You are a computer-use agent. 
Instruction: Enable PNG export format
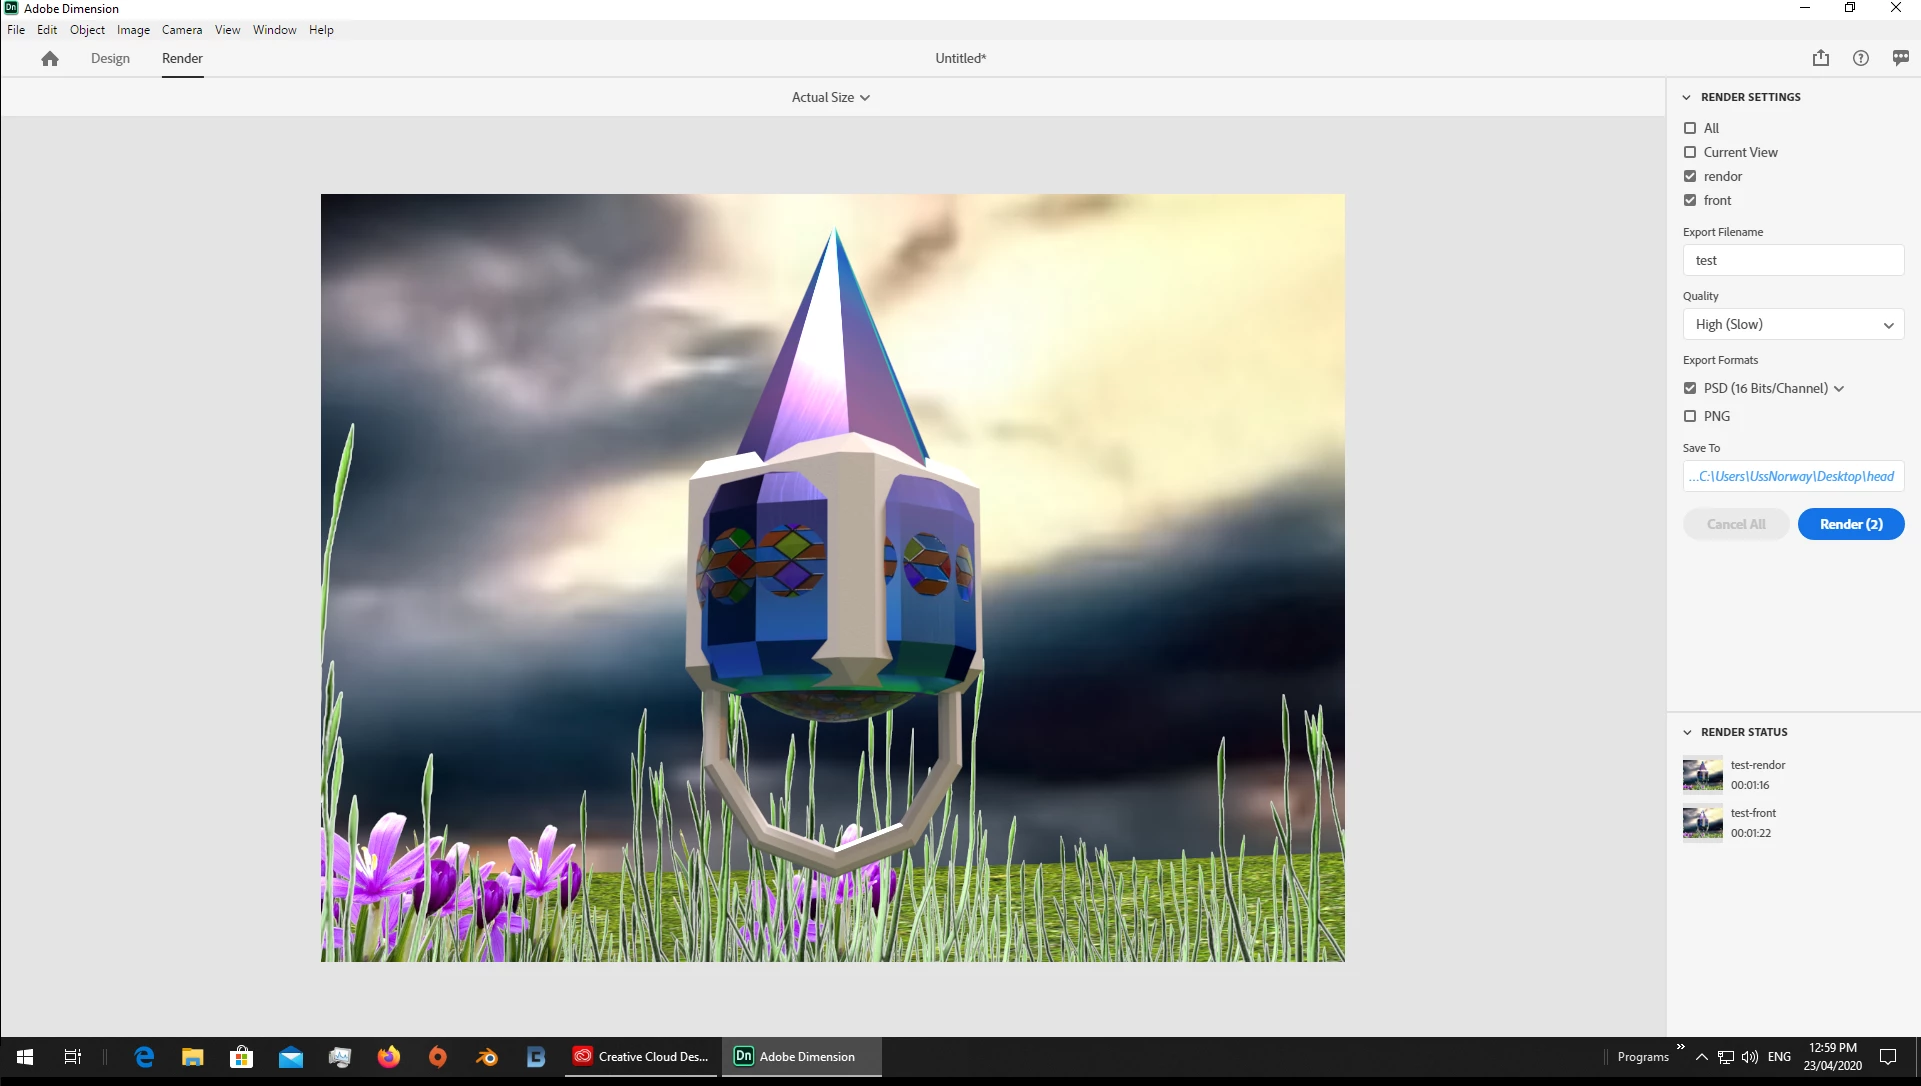pos(1690,416)
